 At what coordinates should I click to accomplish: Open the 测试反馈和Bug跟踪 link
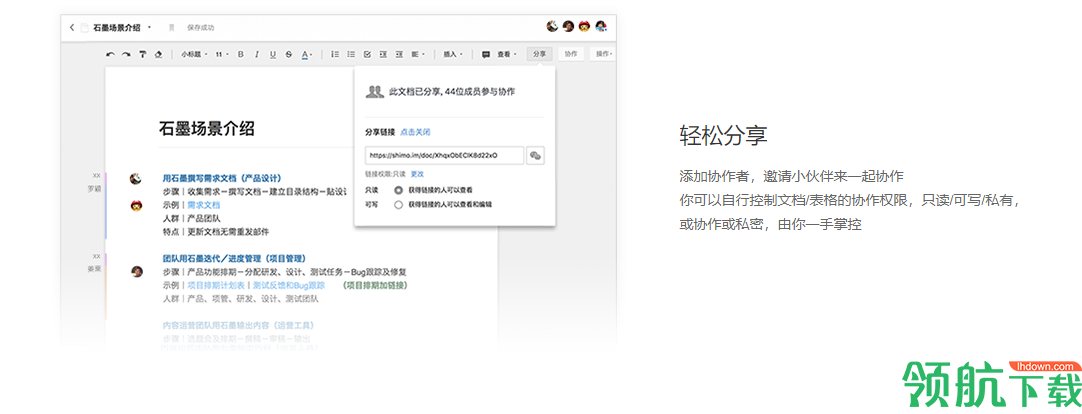(x=288, y=285)
